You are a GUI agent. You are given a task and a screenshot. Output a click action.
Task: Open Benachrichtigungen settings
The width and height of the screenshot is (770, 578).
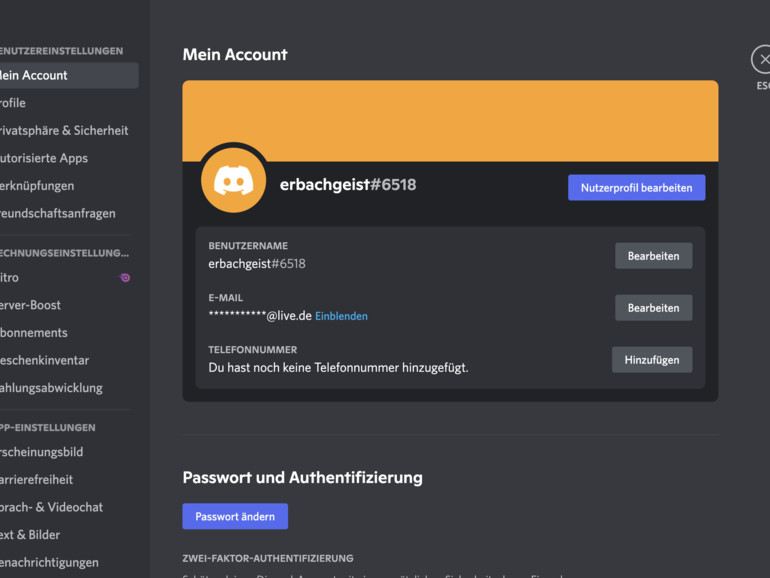(69, 562)
